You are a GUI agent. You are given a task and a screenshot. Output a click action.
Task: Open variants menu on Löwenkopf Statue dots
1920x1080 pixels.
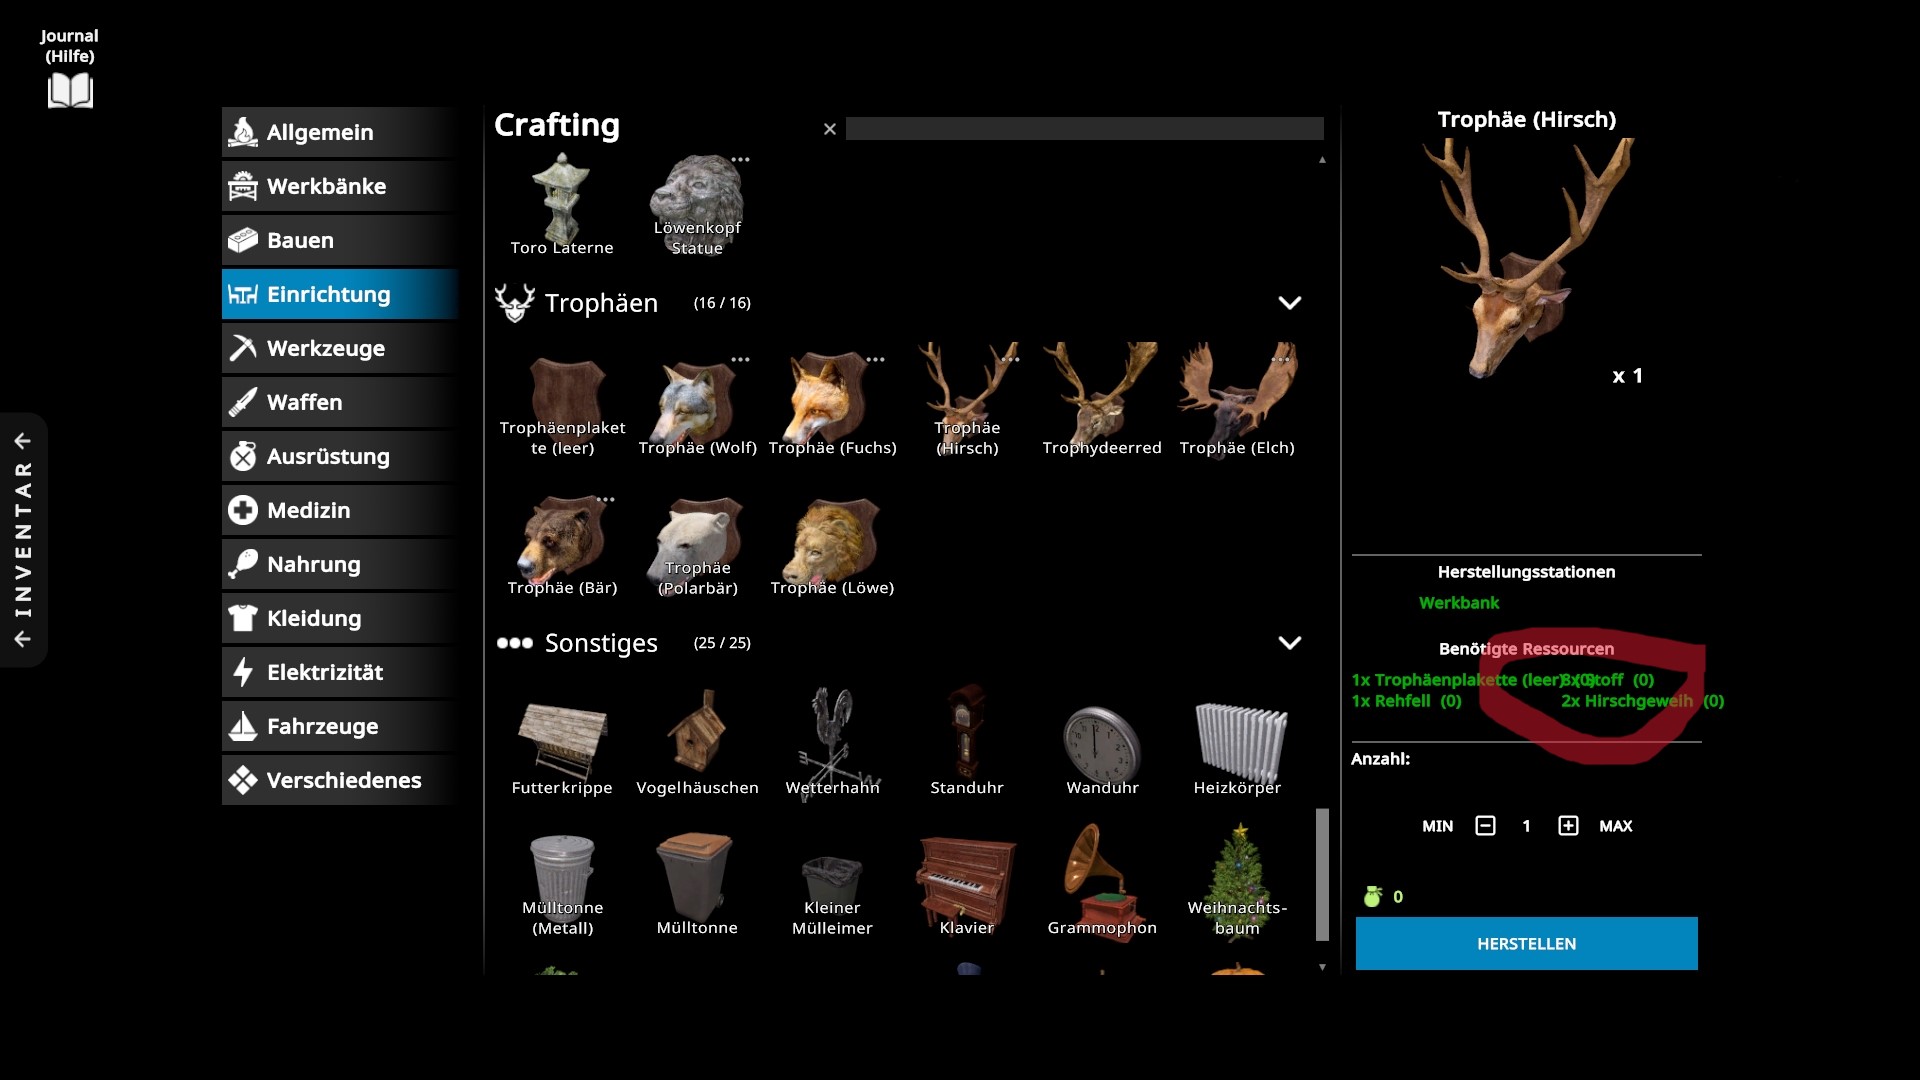tap(740, 160)
